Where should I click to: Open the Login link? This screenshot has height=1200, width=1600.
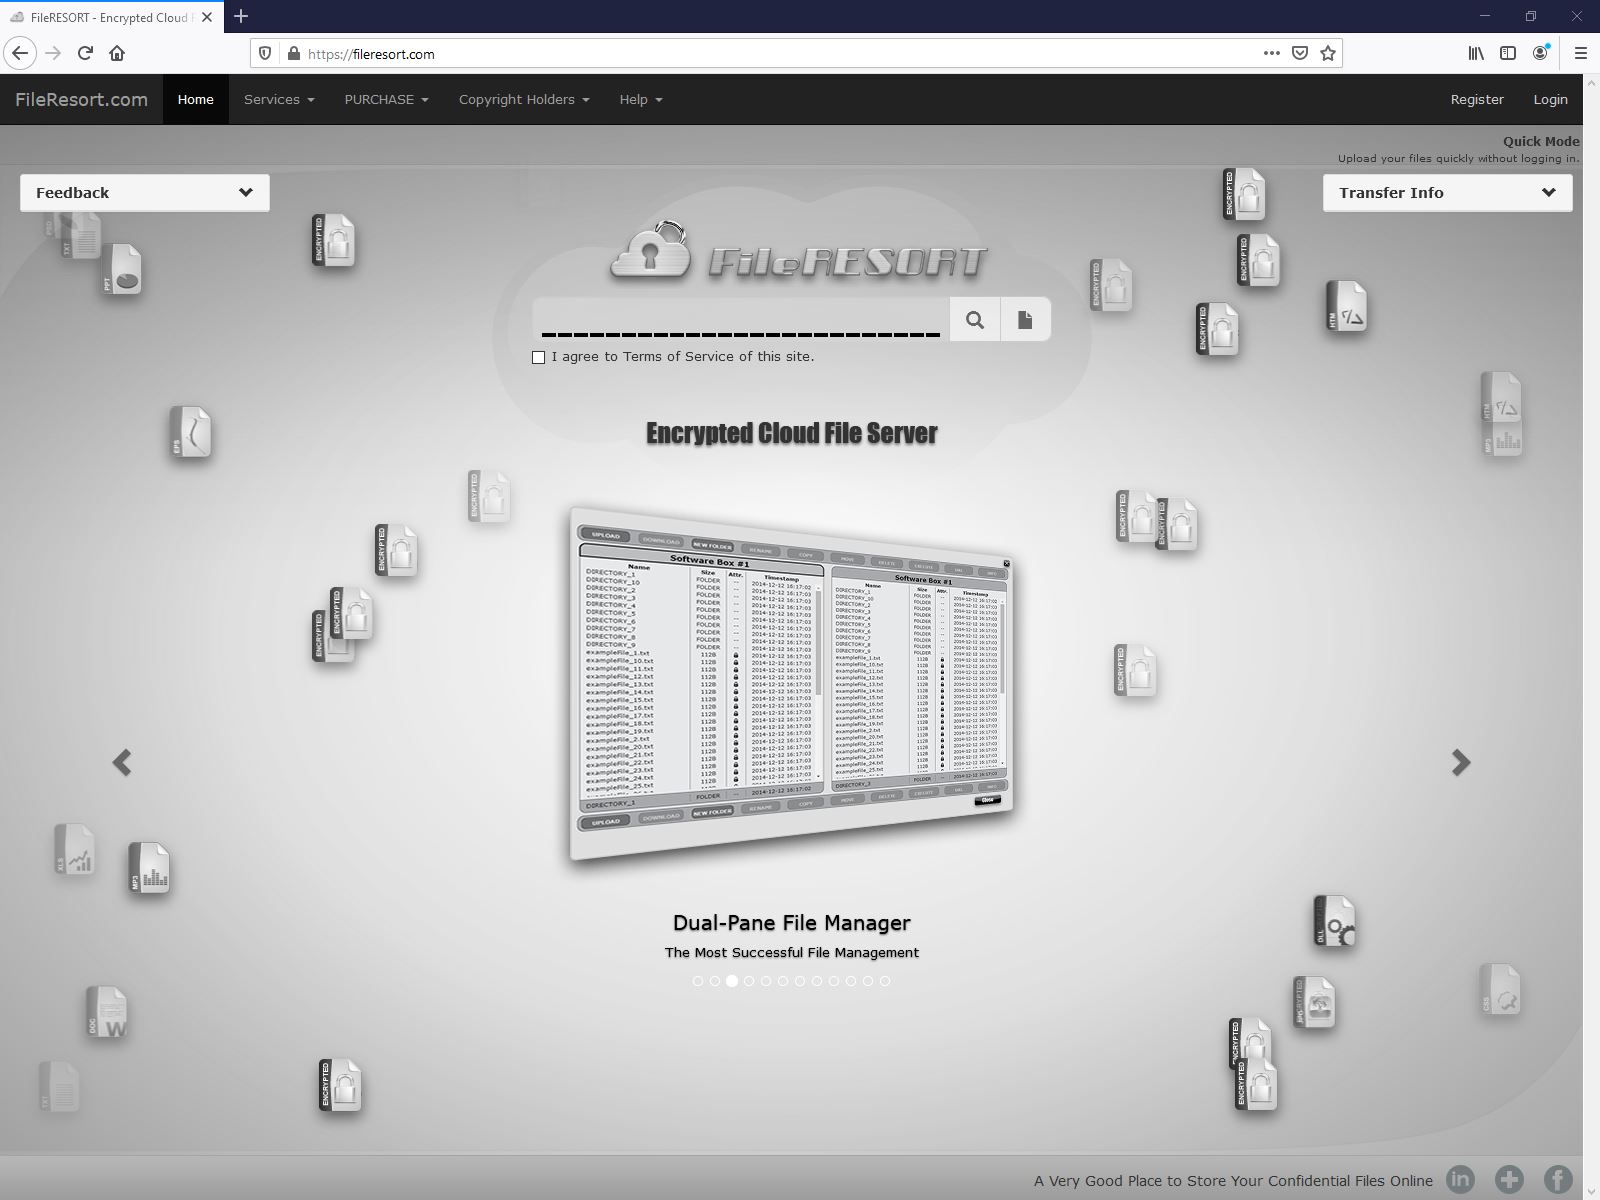coord(1551,99)
